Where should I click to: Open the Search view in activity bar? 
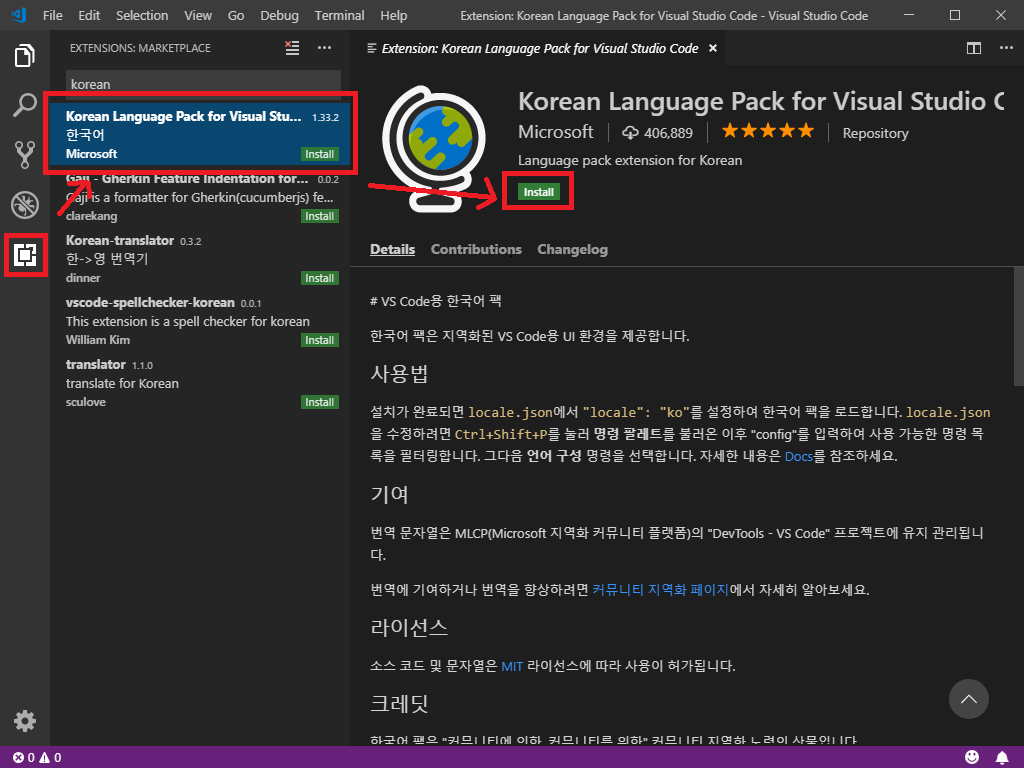[x=25, y=105]
